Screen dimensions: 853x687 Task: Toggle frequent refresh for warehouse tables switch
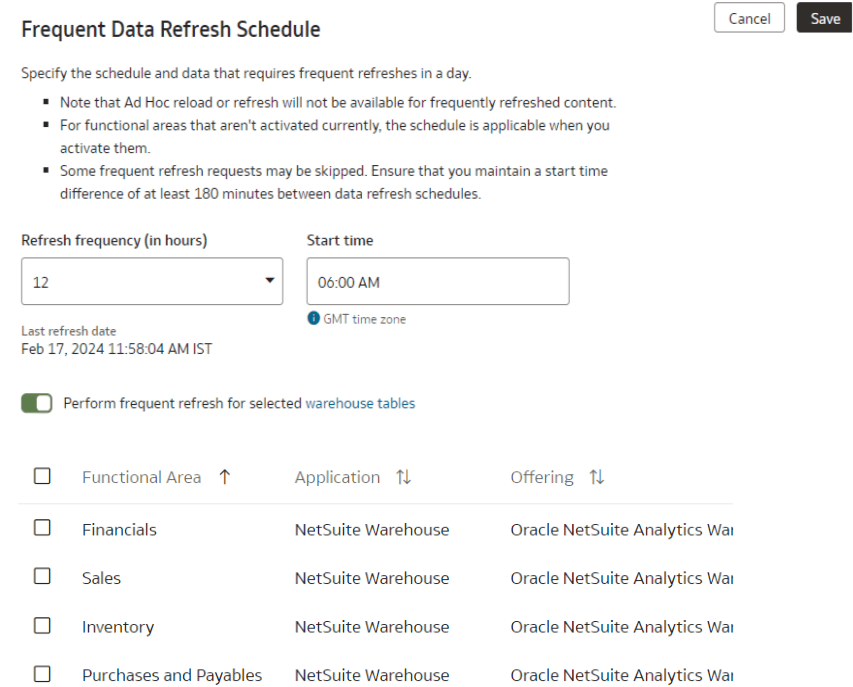[37, 403]
